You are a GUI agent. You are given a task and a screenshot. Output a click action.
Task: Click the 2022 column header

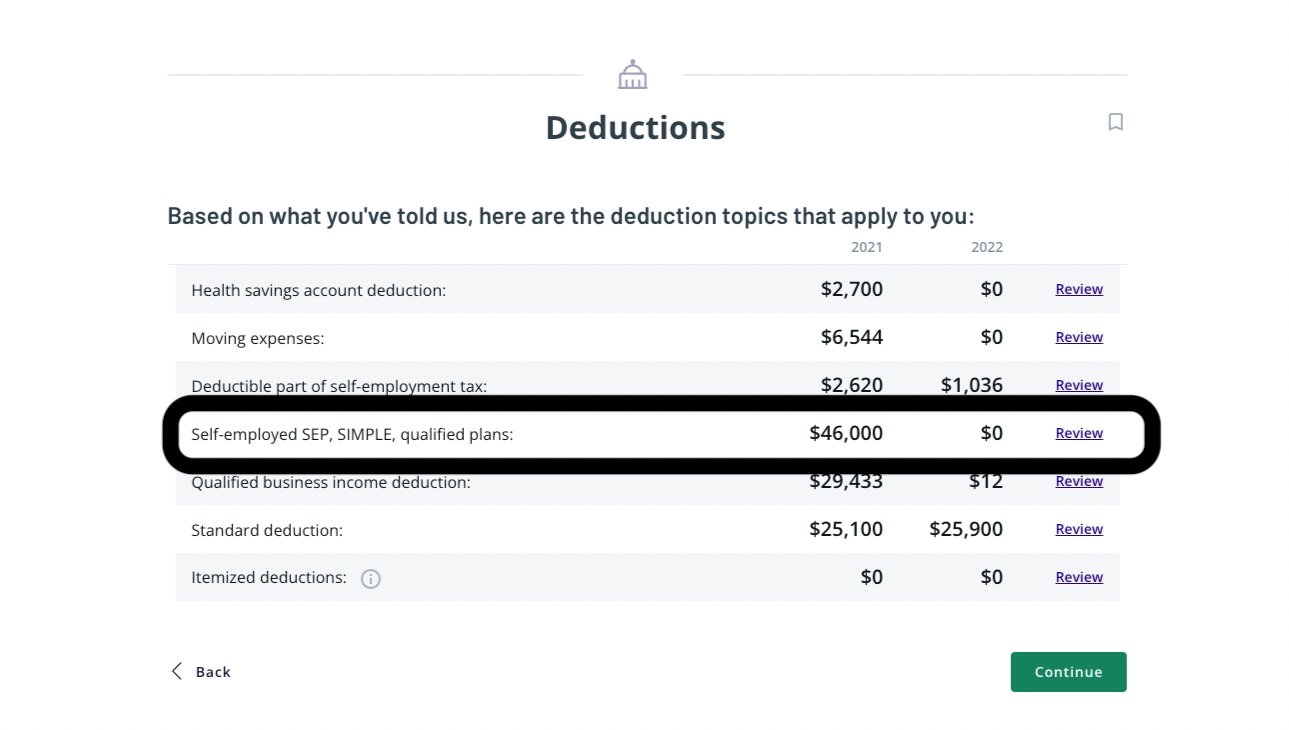(x=987, y=247)
